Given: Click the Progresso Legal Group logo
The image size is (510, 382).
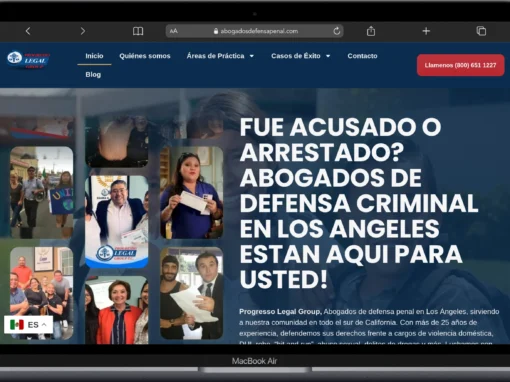Looking at the screenshot, I should pyautogui.click(x=28, y=59).
